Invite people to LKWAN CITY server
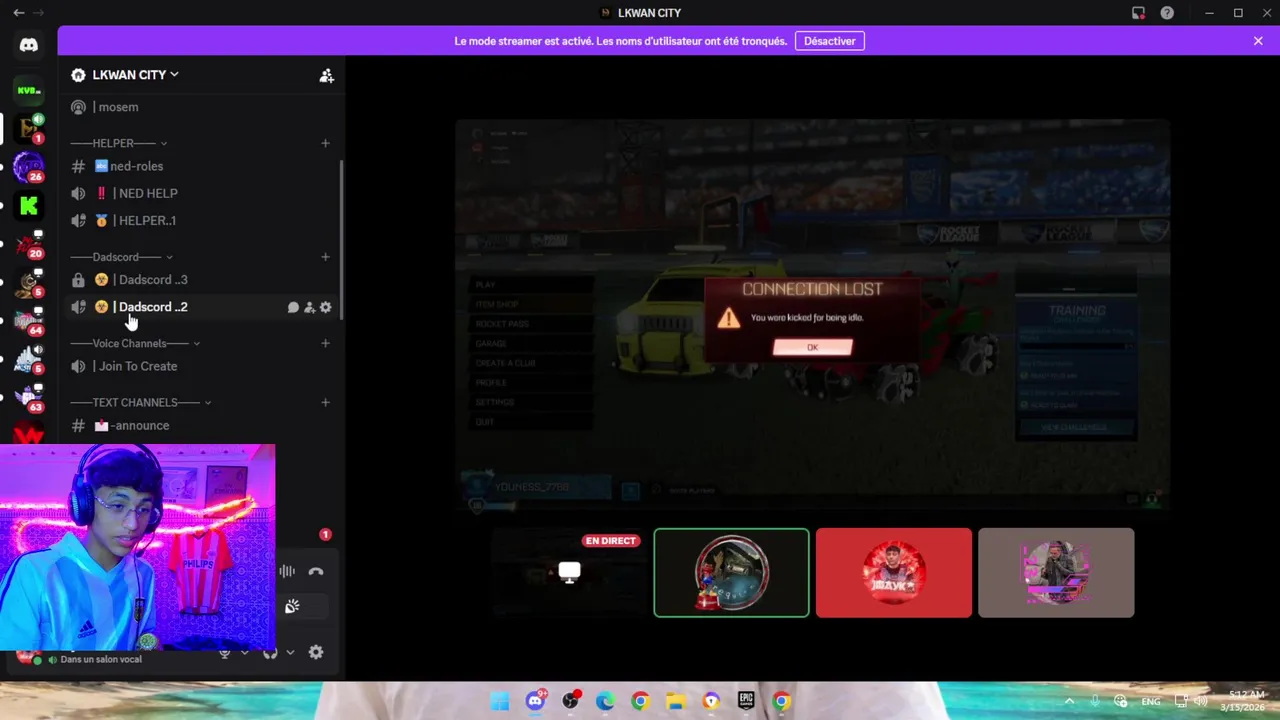Screen dimensions: 1280x720 pyautogui.click(x=326, y=75)
